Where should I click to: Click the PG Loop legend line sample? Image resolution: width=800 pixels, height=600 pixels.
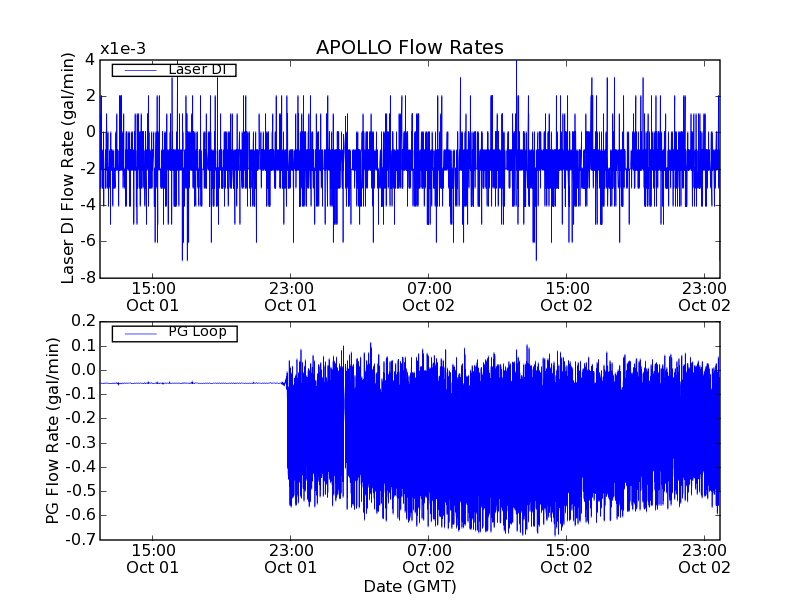point(140,334)
